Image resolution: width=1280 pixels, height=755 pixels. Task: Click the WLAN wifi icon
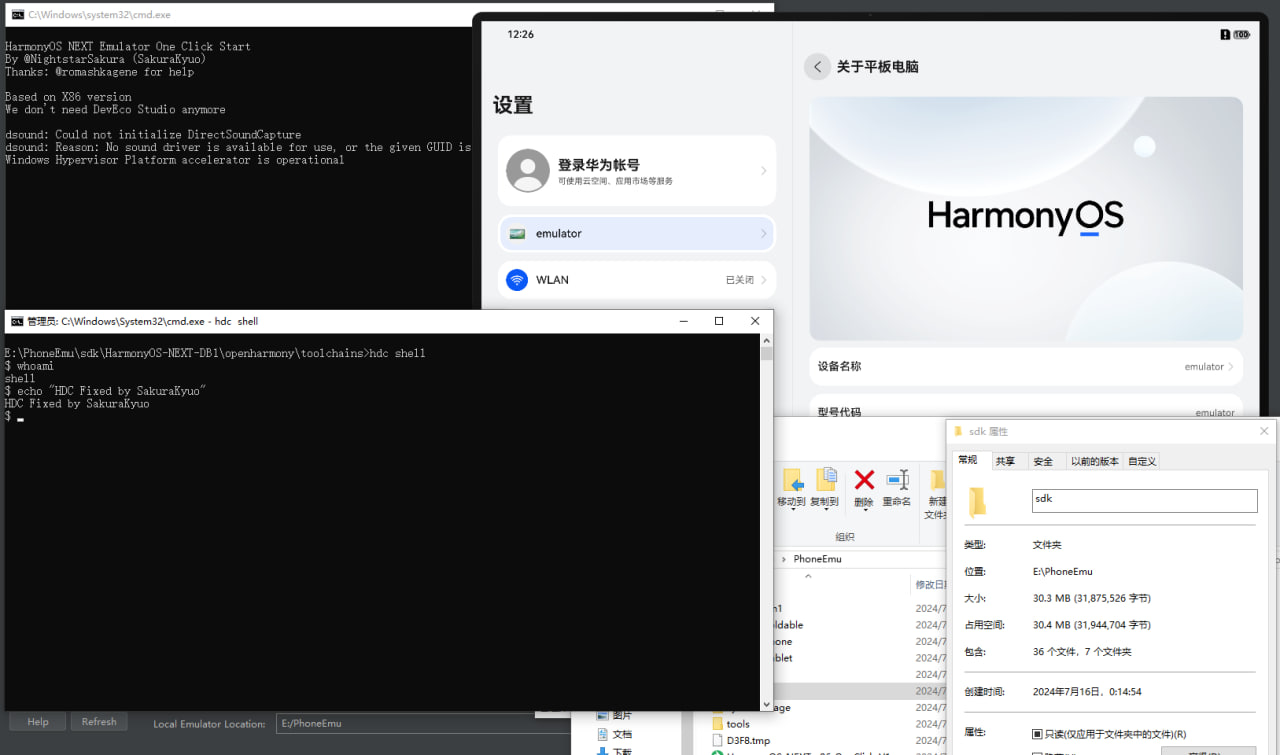pos(517,280)
